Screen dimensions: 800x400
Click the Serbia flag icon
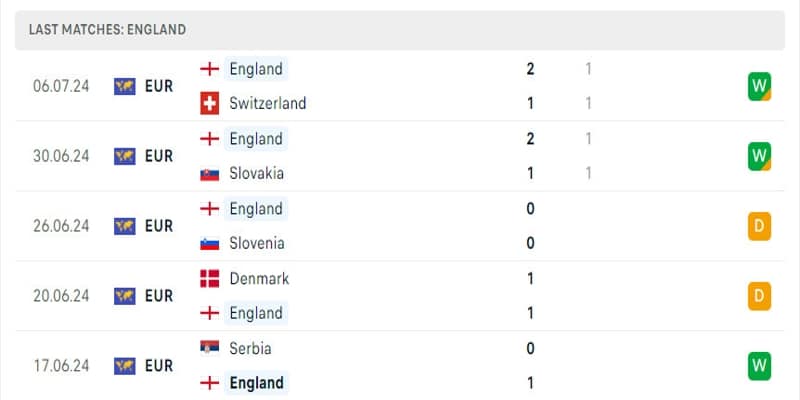pyautogui.click(x=210, y=348)
